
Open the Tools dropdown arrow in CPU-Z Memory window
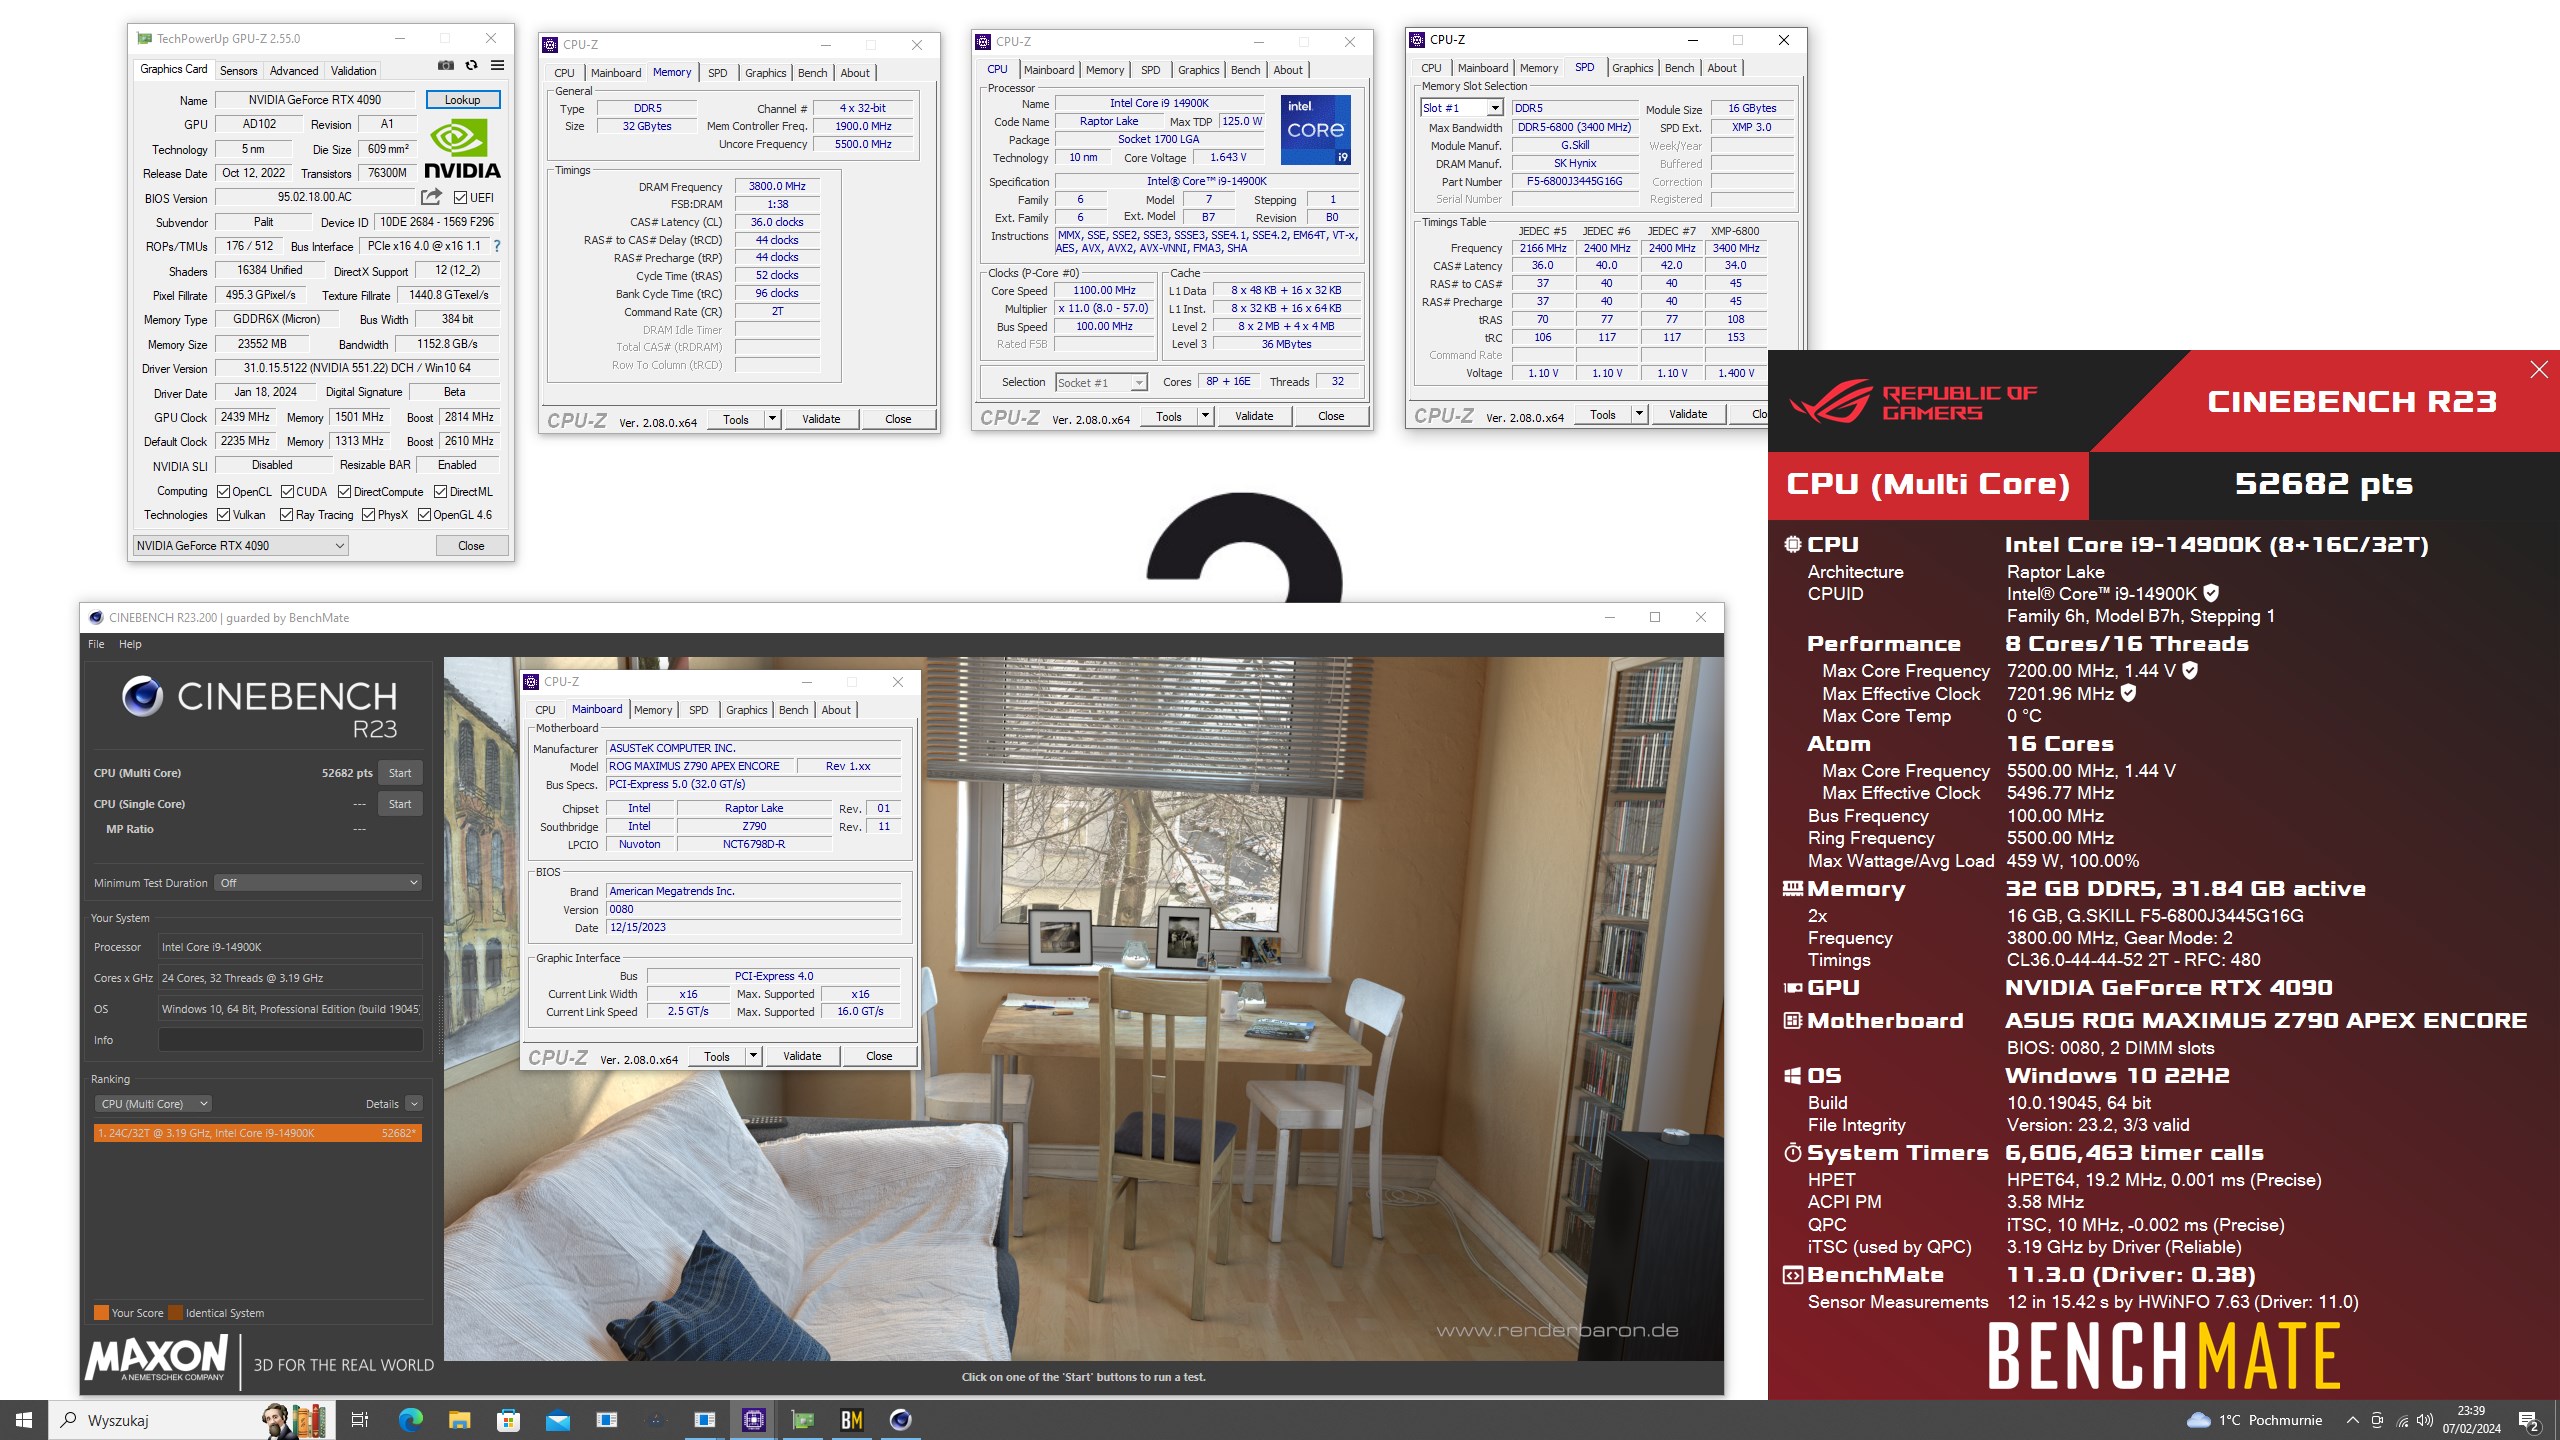pos(772,419)
